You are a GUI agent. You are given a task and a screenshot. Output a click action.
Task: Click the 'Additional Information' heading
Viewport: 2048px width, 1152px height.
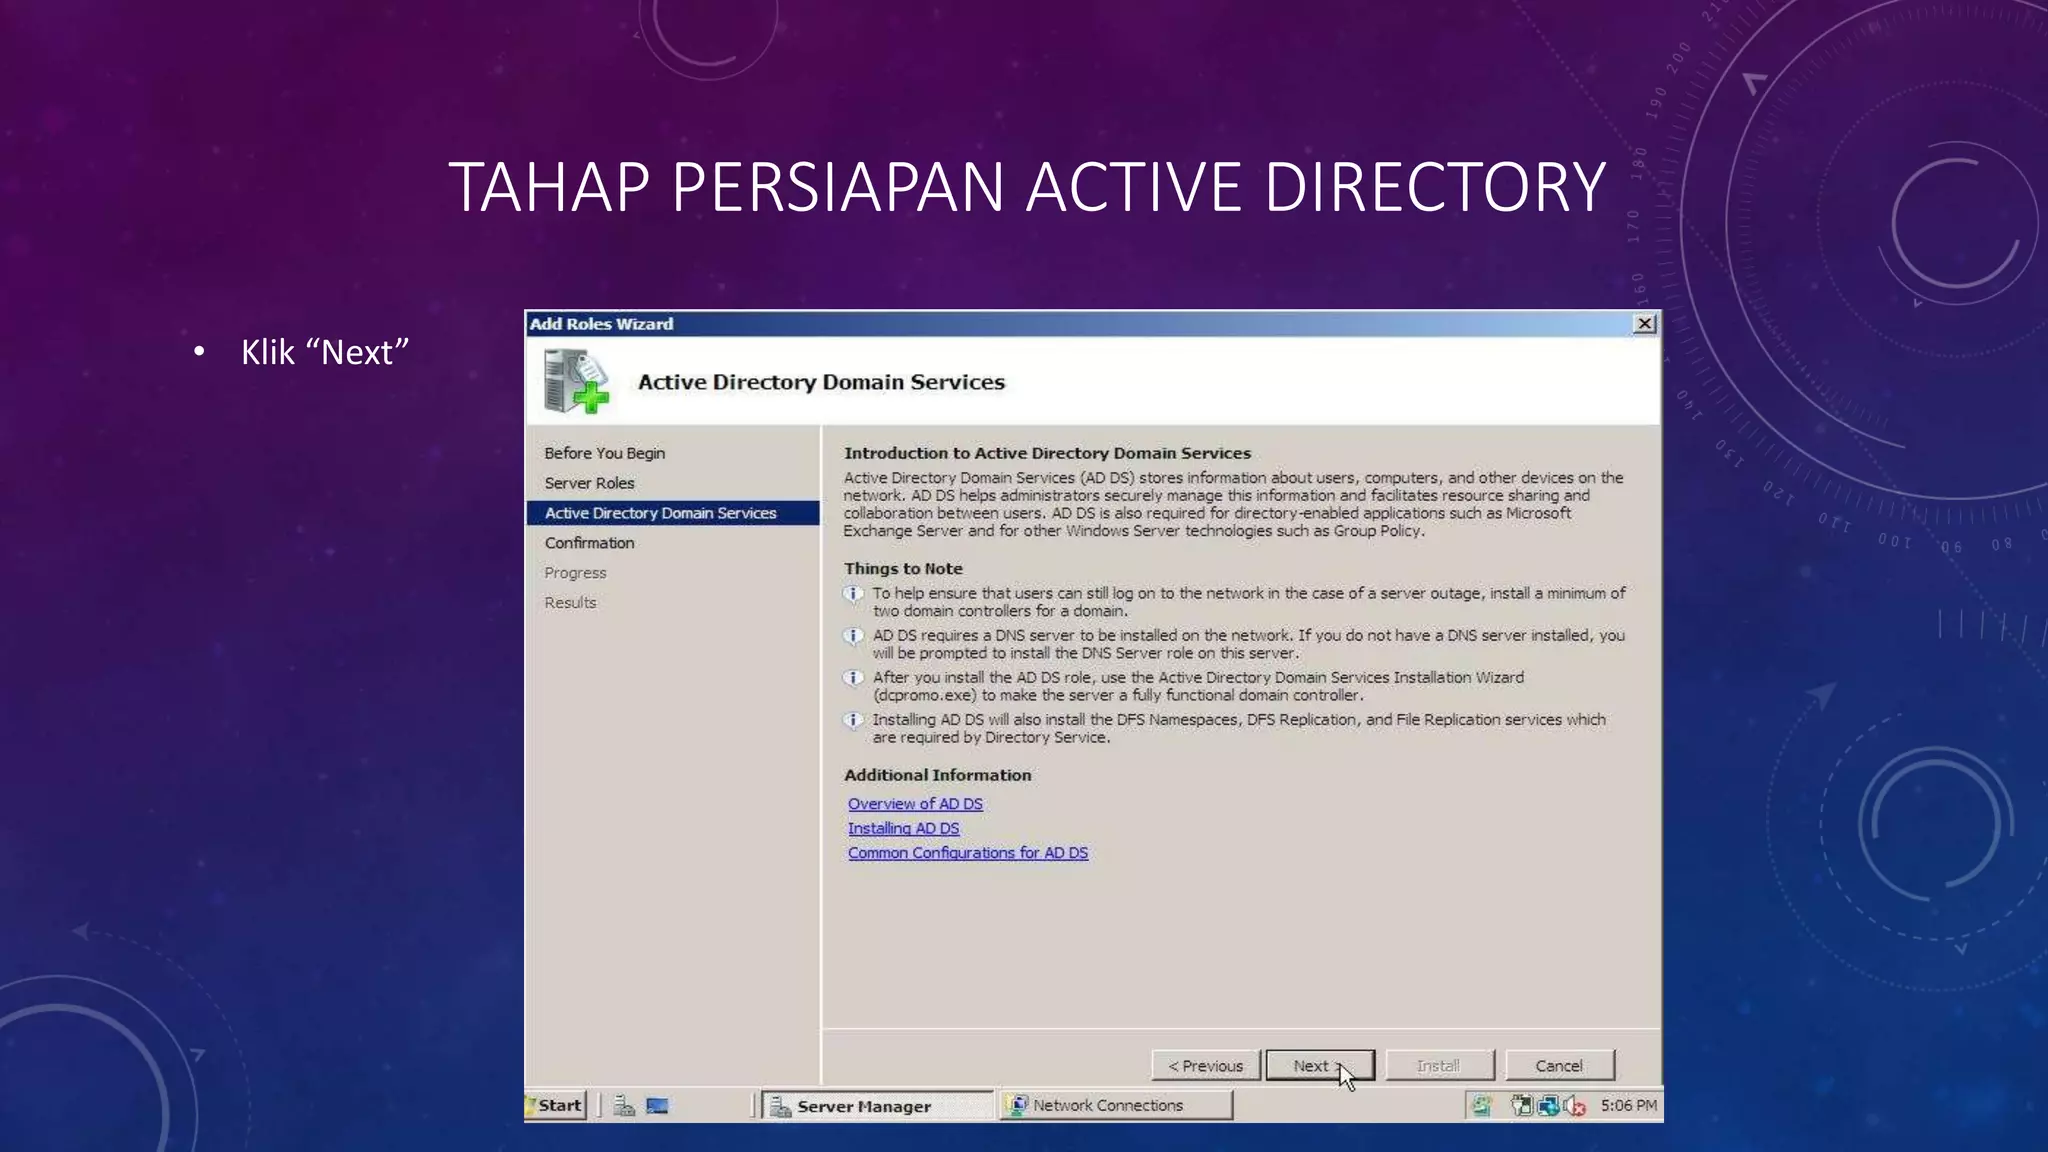pos(937,775)
